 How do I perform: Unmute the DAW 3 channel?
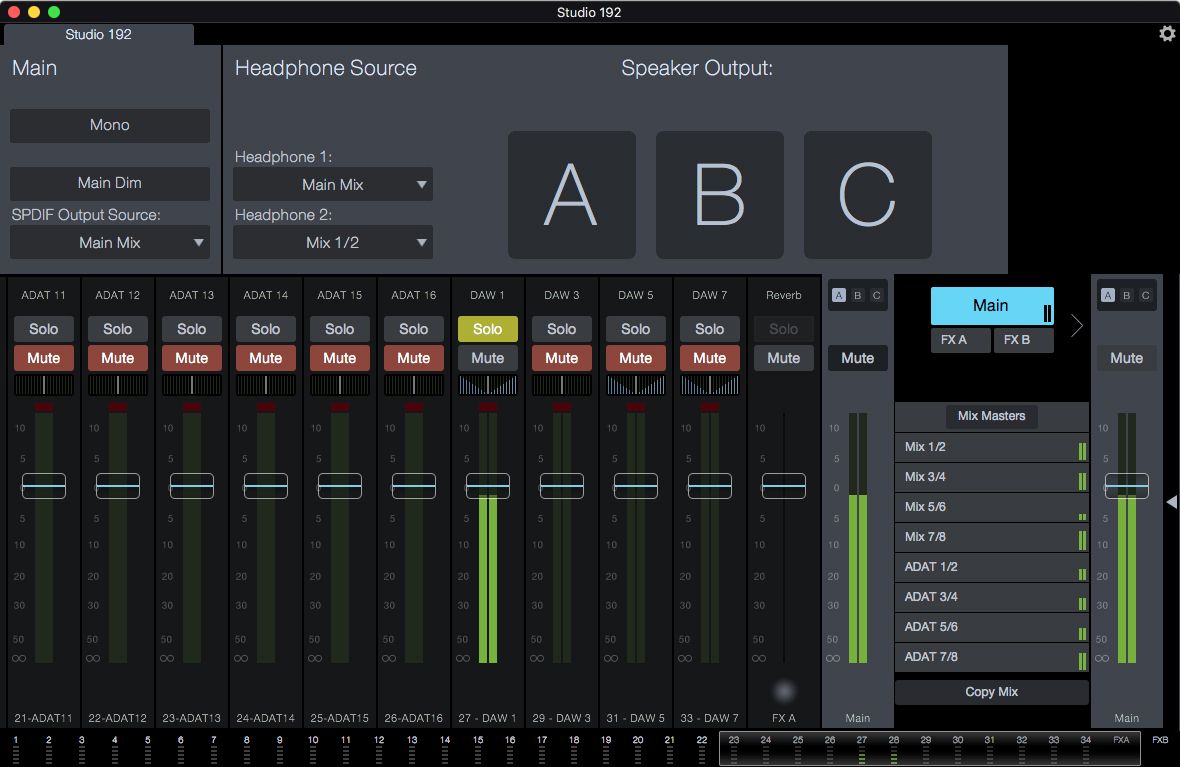coord(561,358)
